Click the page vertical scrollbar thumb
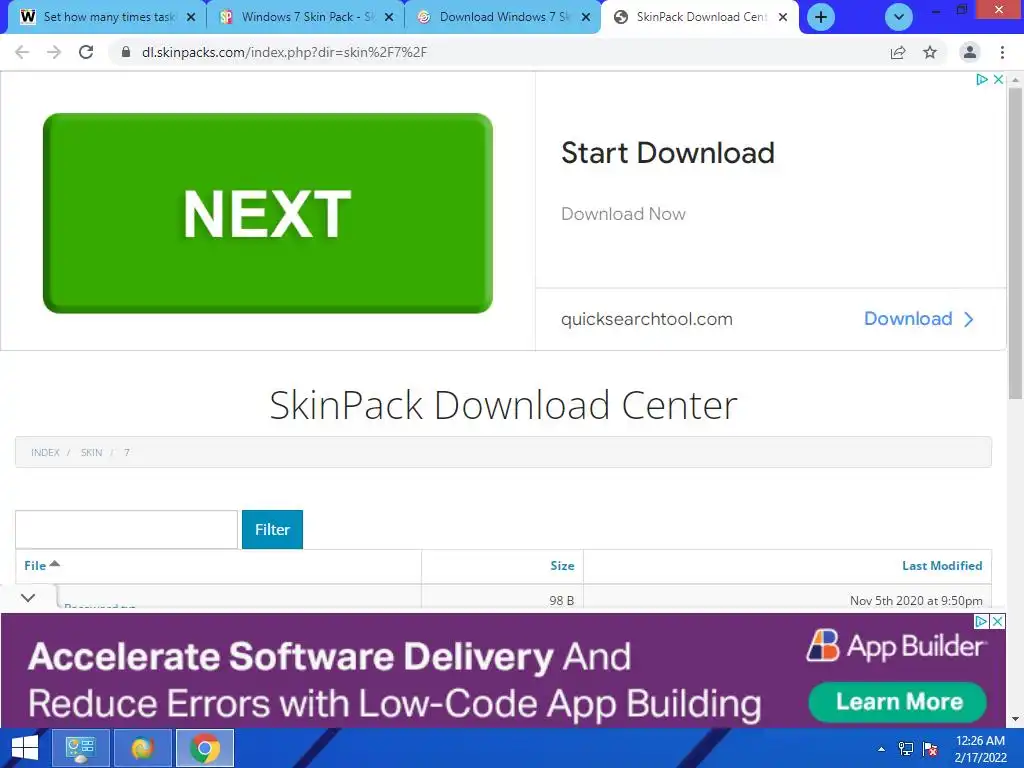This screenshot has width=1024, height=768. pos(1015,242)
